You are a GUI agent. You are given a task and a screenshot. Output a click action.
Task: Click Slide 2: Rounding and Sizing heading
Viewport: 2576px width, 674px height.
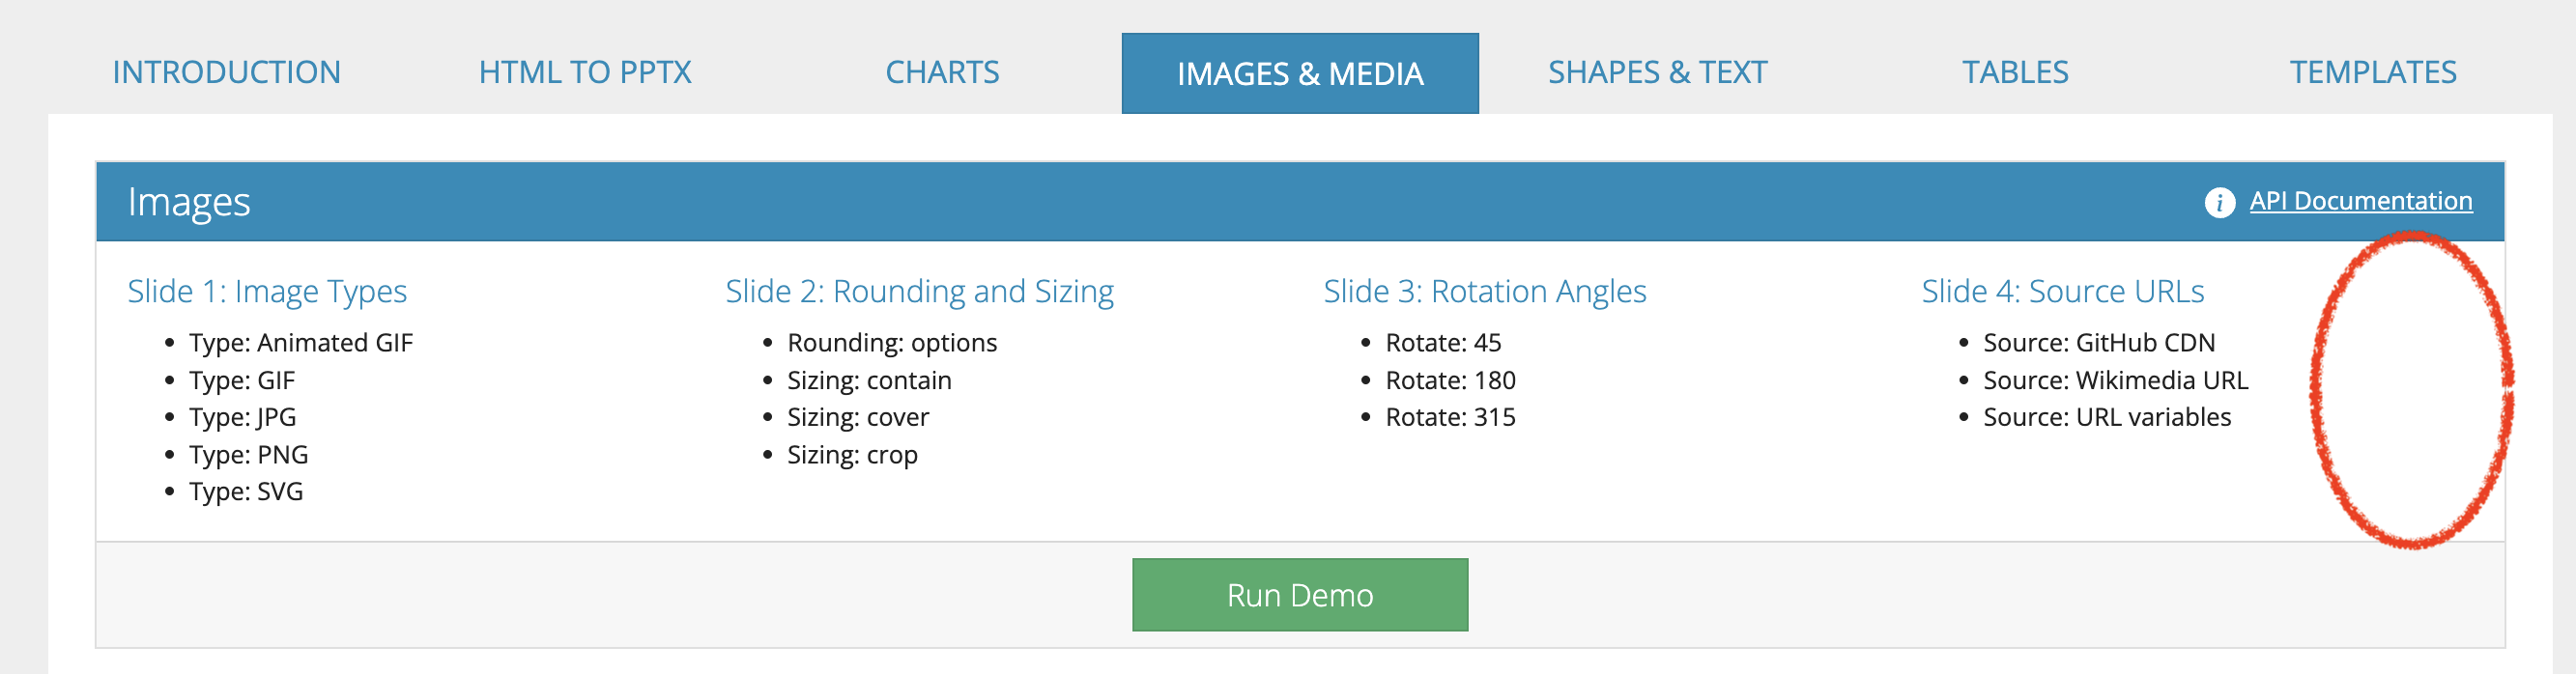pos(919,291)
